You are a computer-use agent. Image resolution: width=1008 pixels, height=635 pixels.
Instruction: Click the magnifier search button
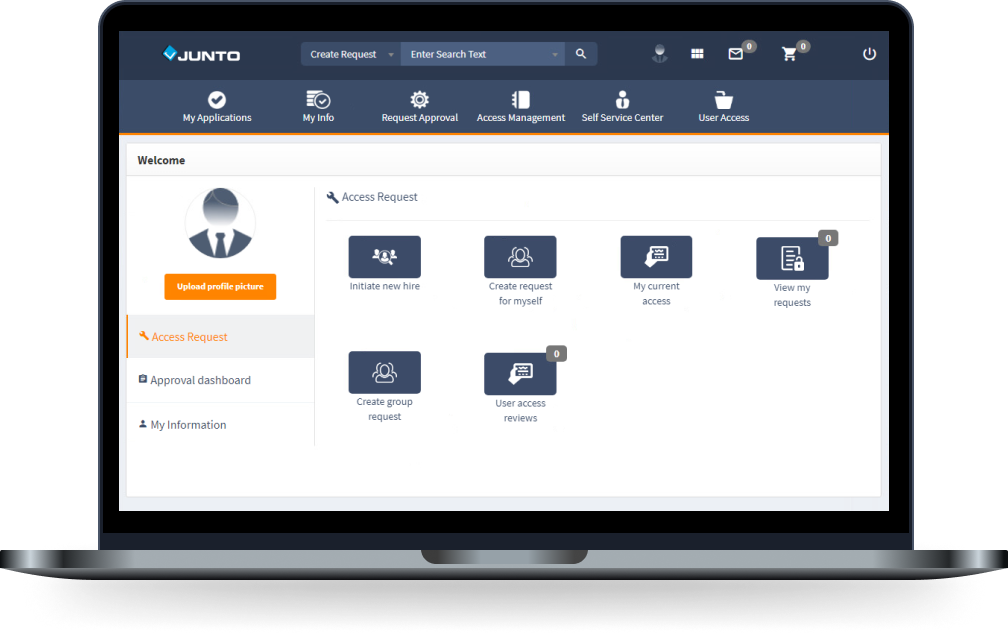click(x=581, y=54)
